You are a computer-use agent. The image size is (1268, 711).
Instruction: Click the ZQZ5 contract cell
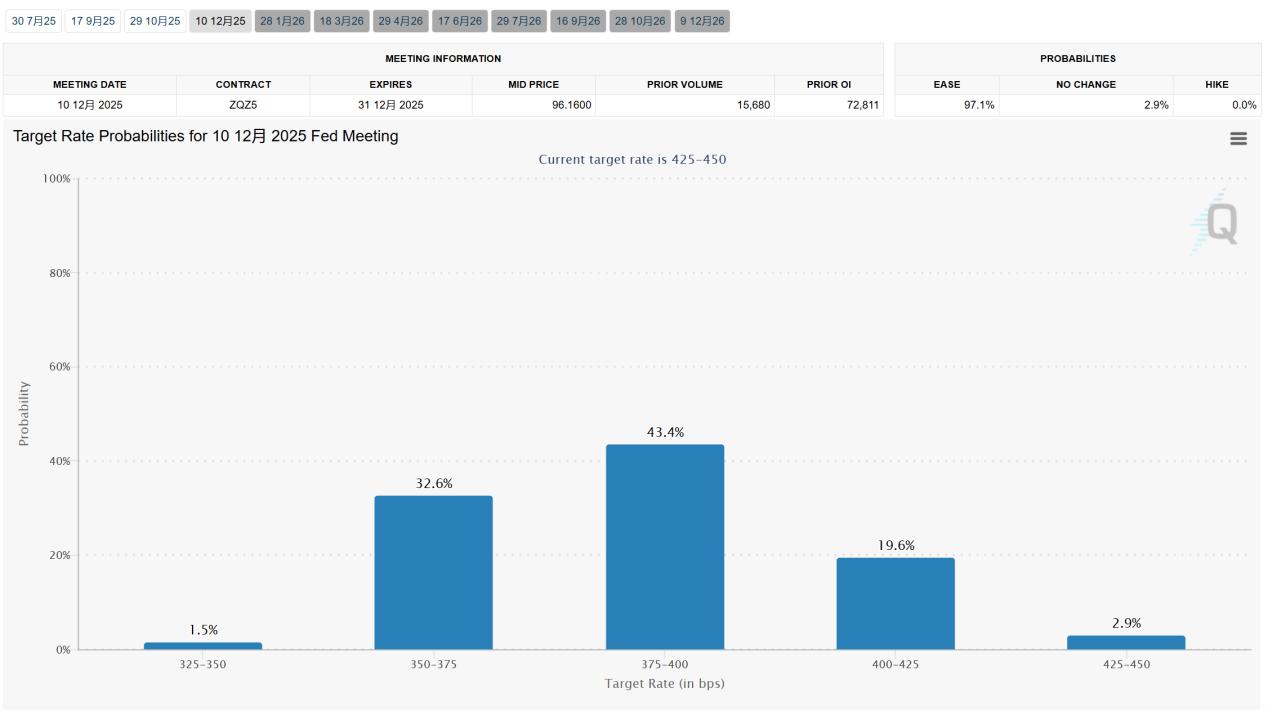243,105
